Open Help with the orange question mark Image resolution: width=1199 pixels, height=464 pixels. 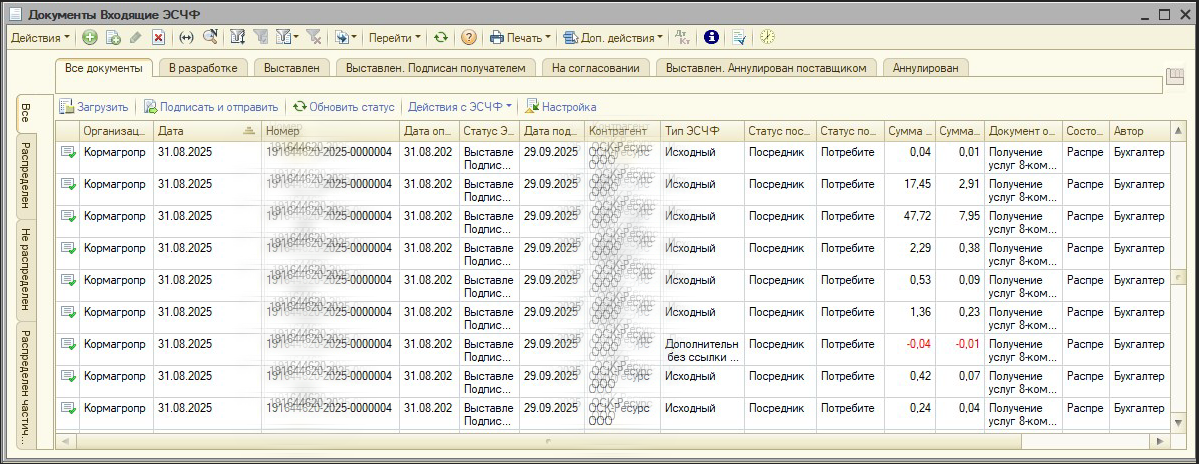point(468,38)
